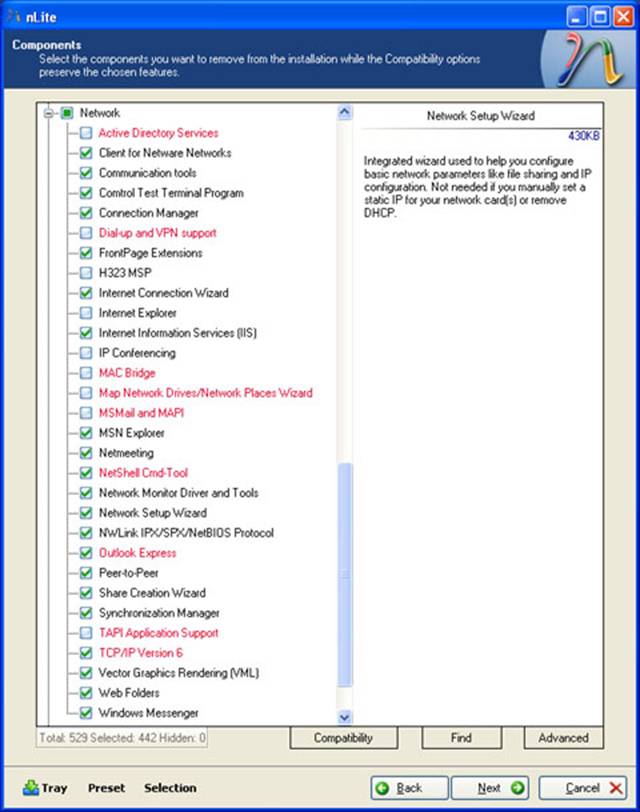Click the nLite title bar app icon

click(13, 14)
